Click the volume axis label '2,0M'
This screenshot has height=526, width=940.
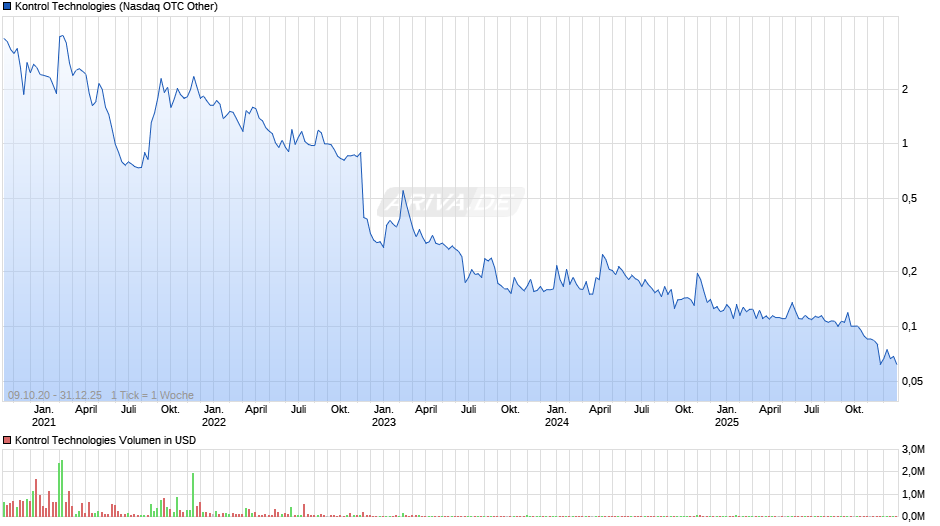tap(913, 471)
